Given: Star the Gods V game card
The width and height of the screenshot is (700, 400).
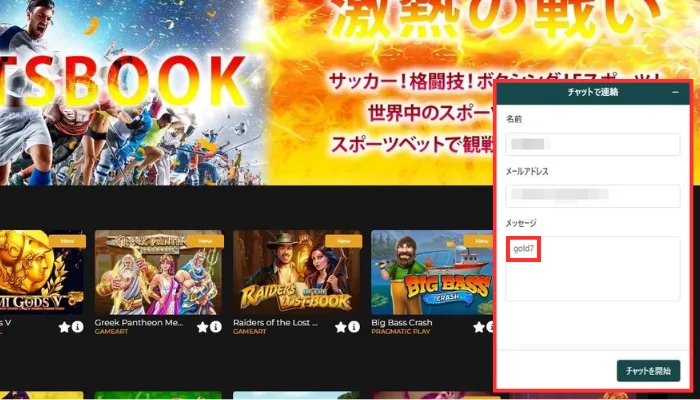Looking at the screenshot, I should tap(64, 327).
